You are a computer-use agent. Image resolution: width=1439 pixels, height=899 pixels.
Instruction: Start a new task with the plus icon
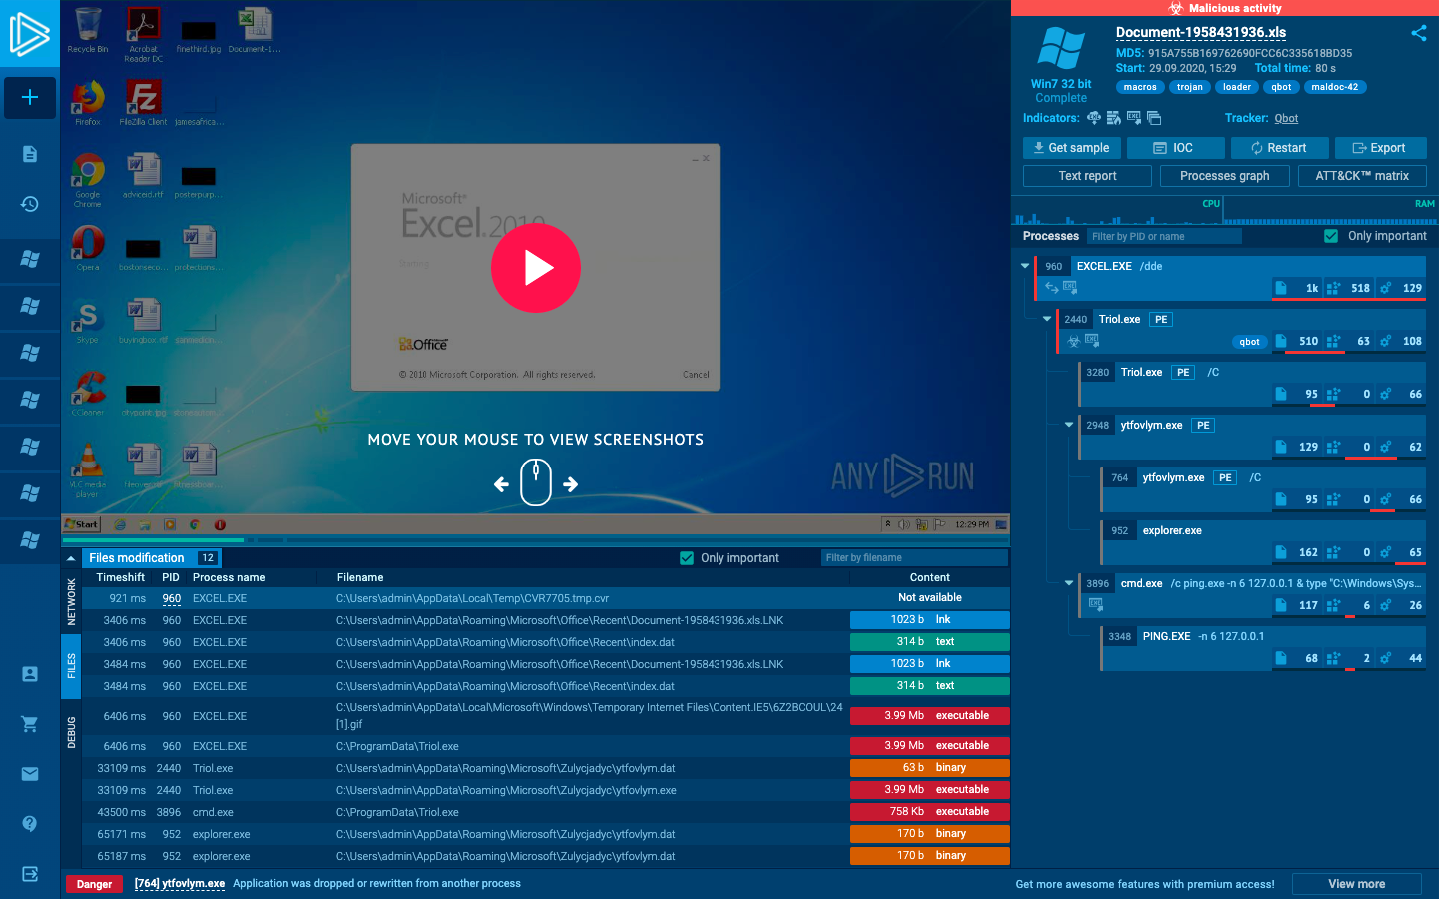coord(30,97)
